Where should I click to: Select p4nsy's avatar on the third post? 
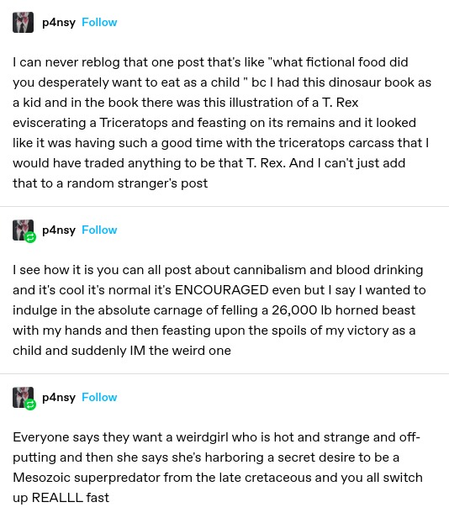coord(23,397)
